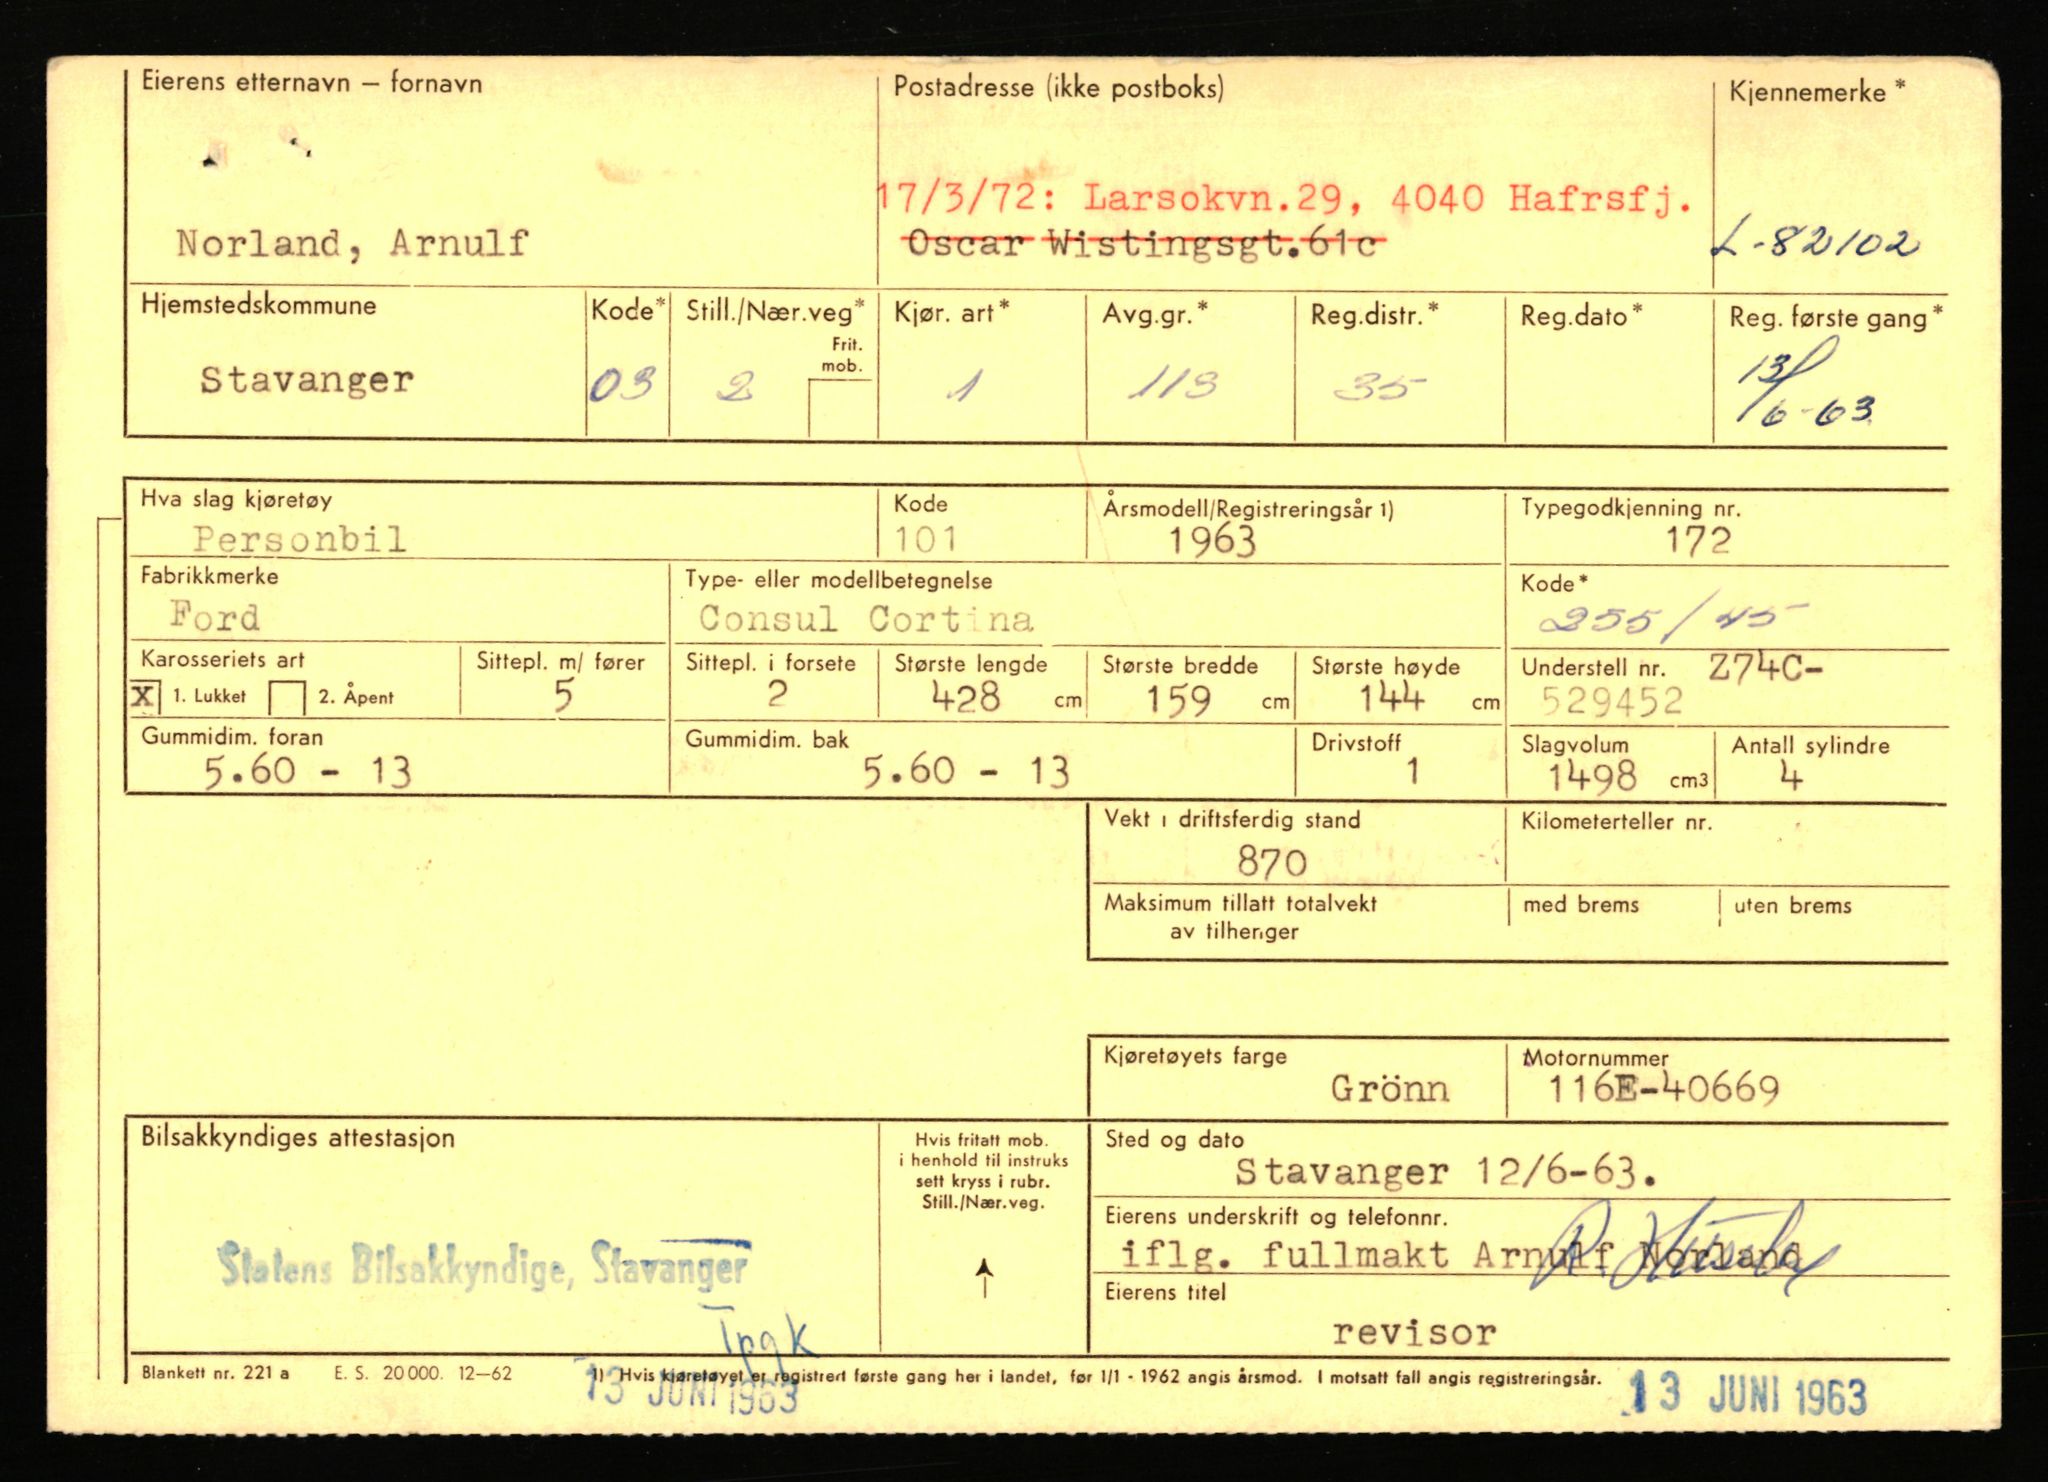Click the front tyre size 5.60 - 13

pos(308,771)
